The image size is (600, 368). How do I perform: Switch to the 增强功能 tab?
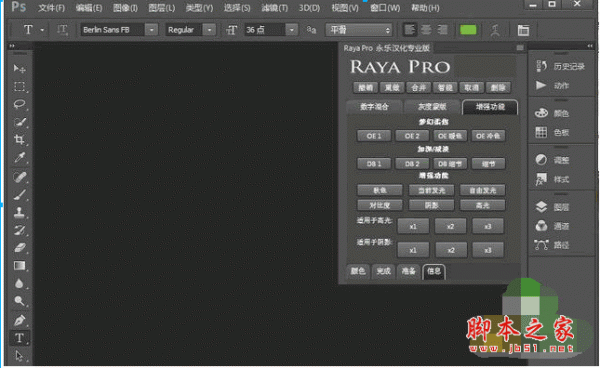click(x=490, y=107)
